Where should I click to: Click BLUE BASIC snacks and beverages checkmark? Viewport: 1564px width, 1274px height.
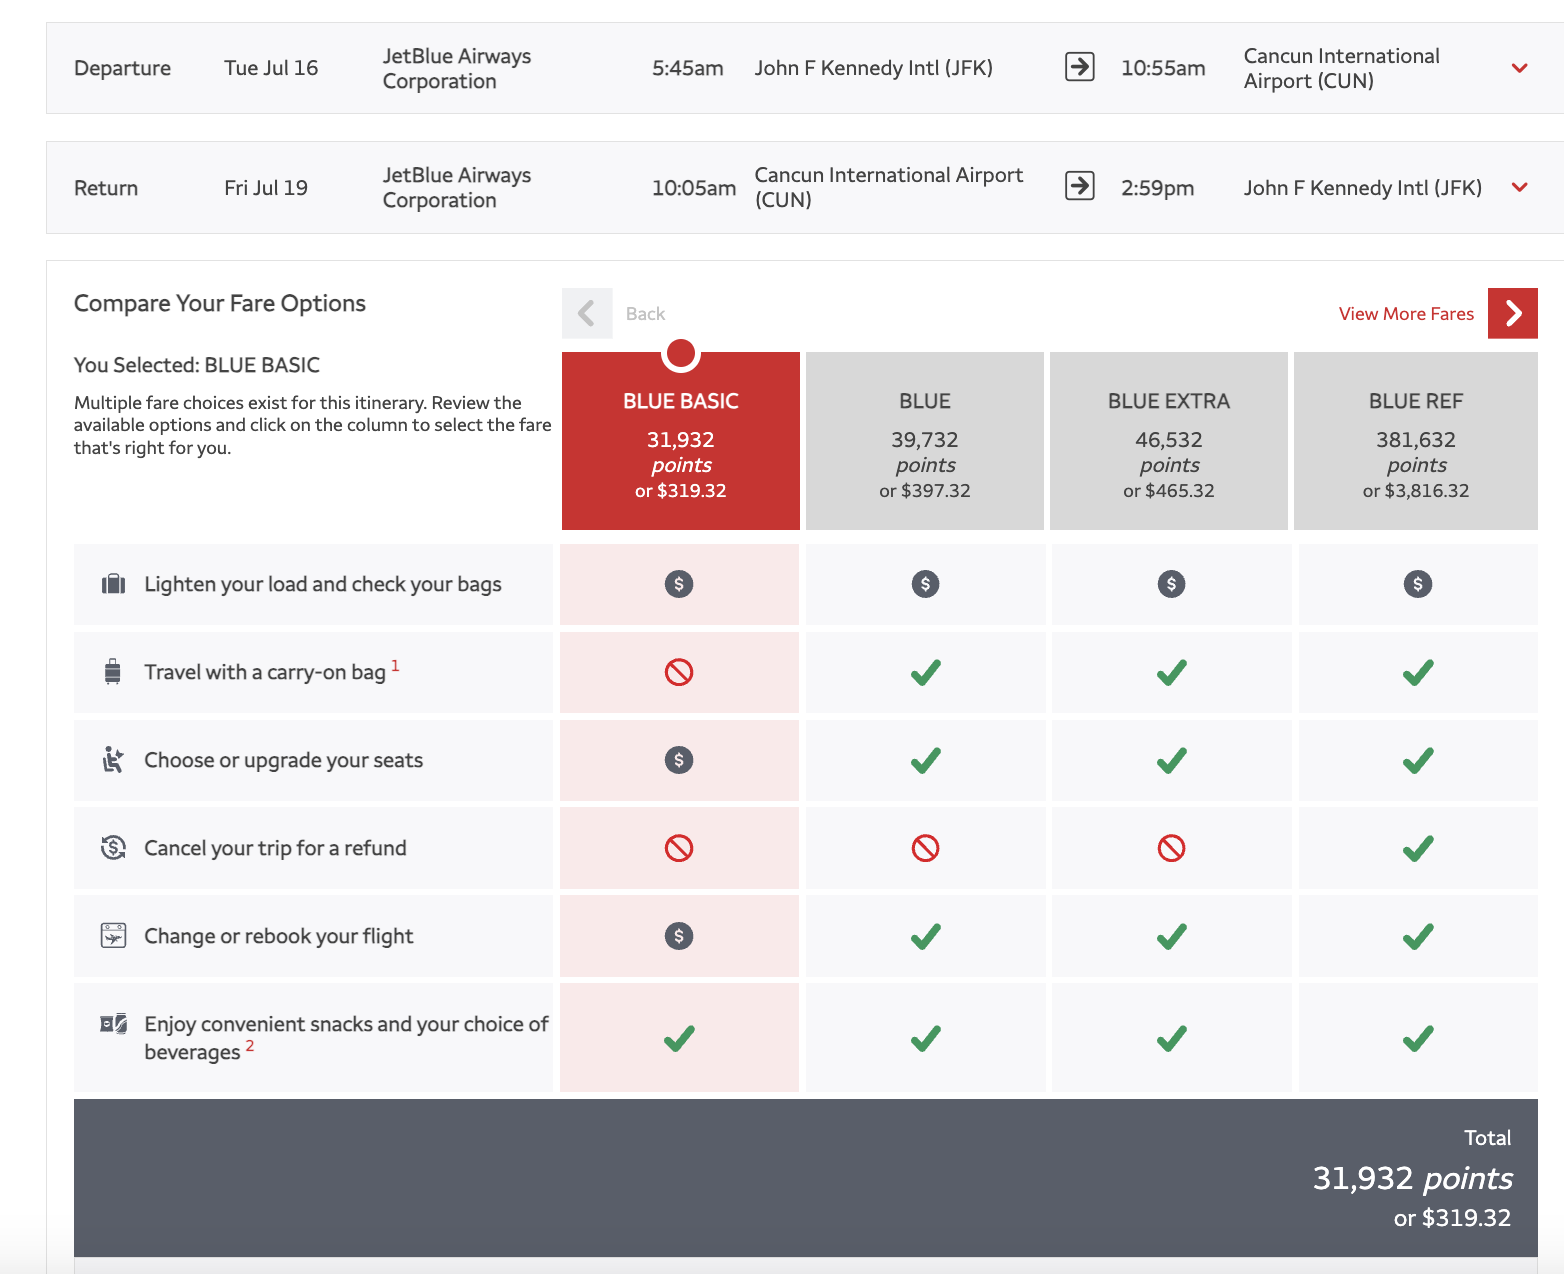pos(679,1038)
